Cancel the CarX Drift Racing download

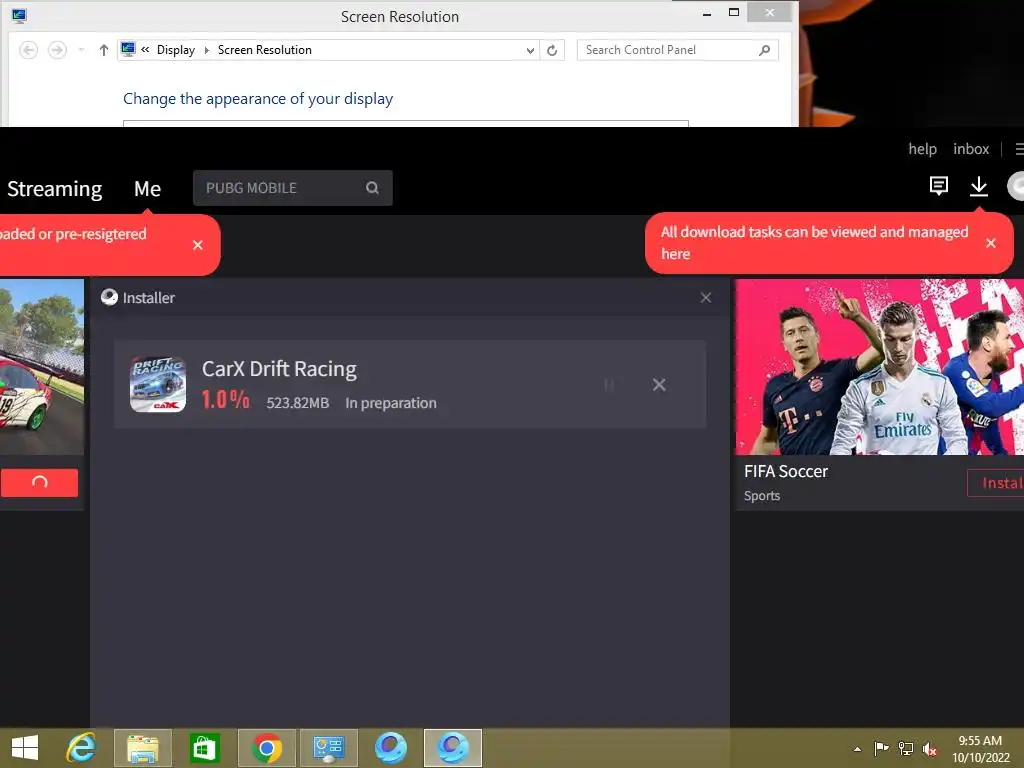pyautogui.click(x=659, y=385)
